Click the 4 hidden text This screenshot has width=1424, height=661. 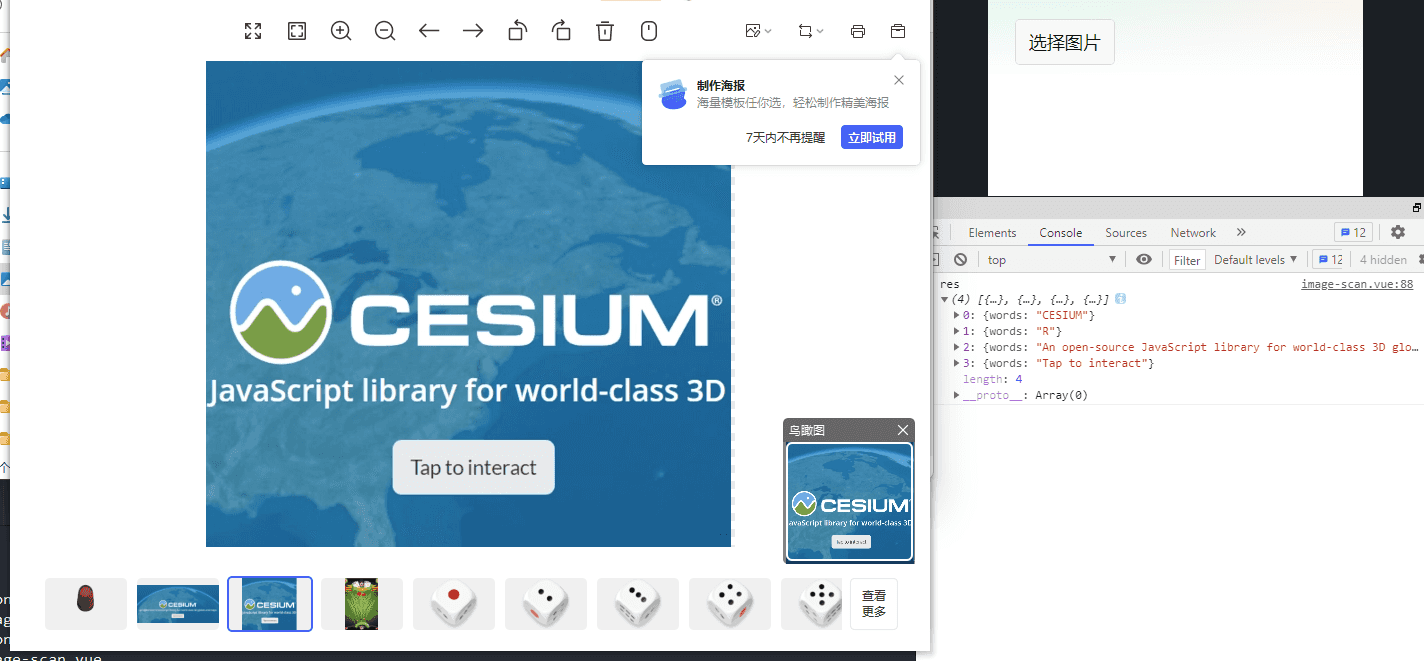point(1383,260)
